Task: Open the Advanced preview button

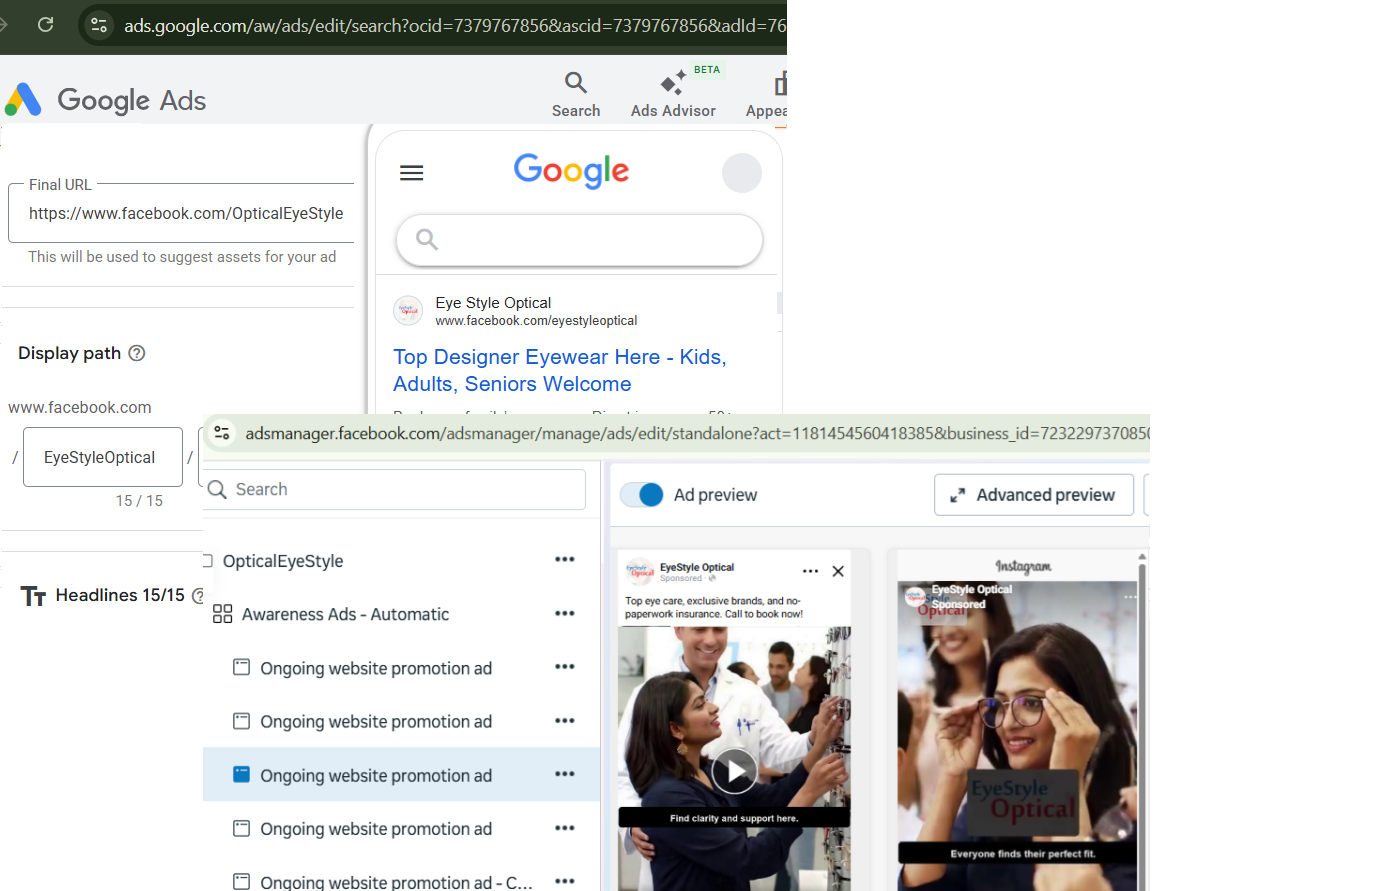Action: pyautogui.click(x=1033, y=495)
